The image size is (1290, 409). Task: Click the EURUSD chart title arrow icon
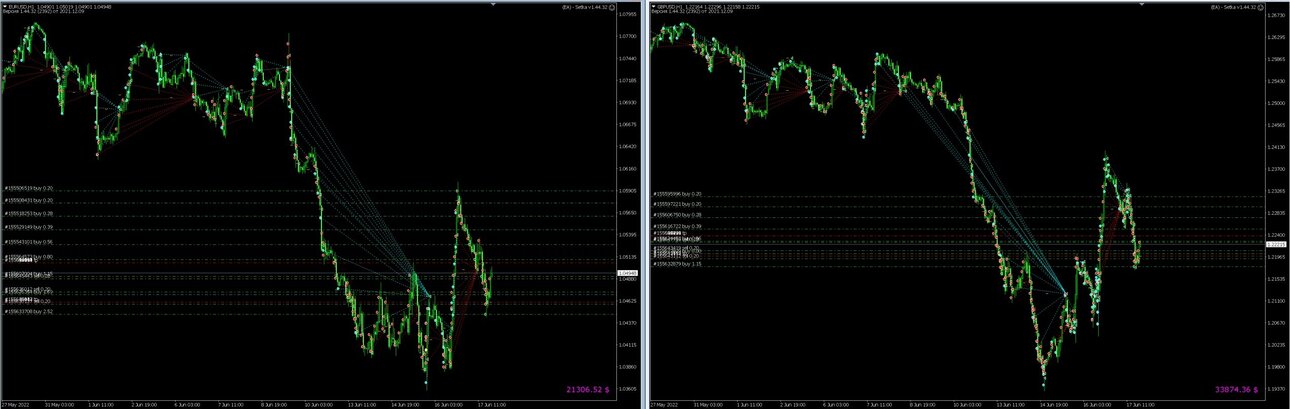click(3, 5)
